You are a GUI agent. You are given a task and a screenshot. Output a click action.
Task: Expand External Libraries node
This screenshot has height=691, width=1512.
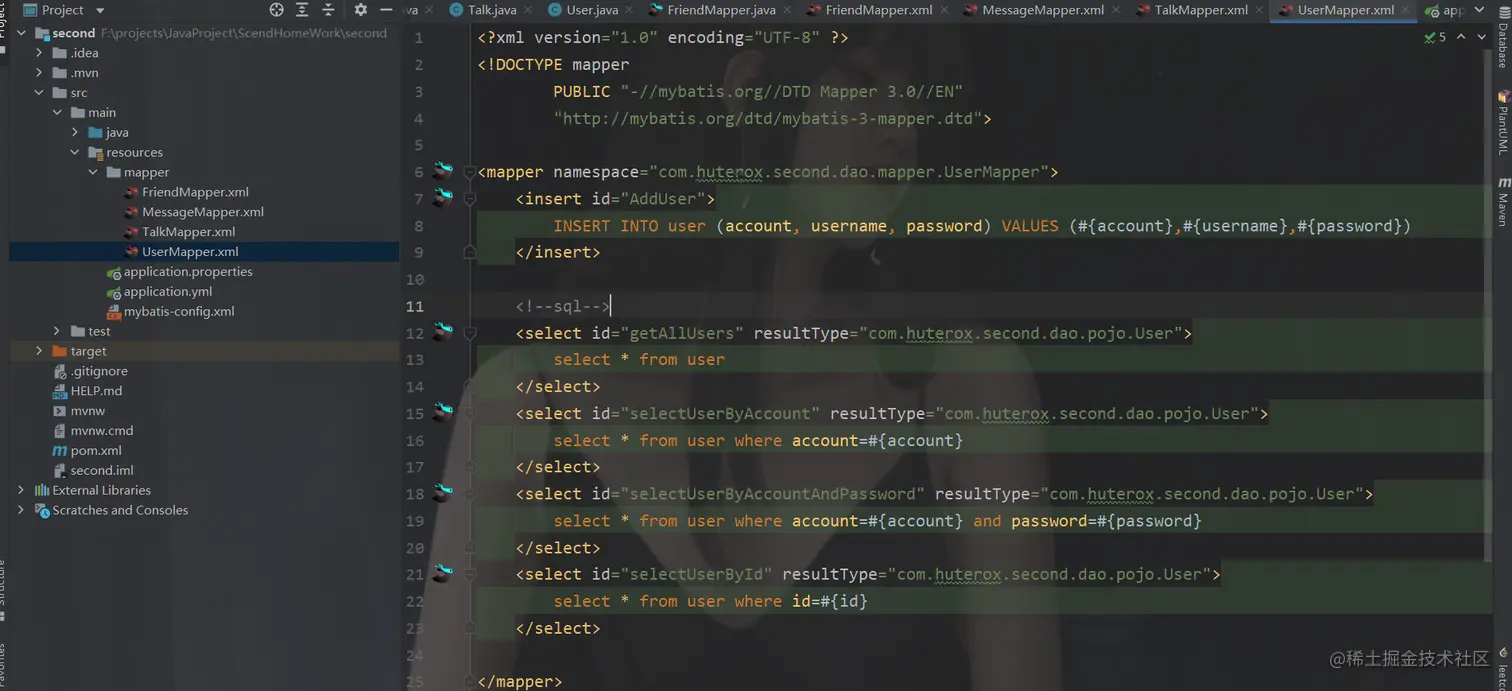point(21,490)
